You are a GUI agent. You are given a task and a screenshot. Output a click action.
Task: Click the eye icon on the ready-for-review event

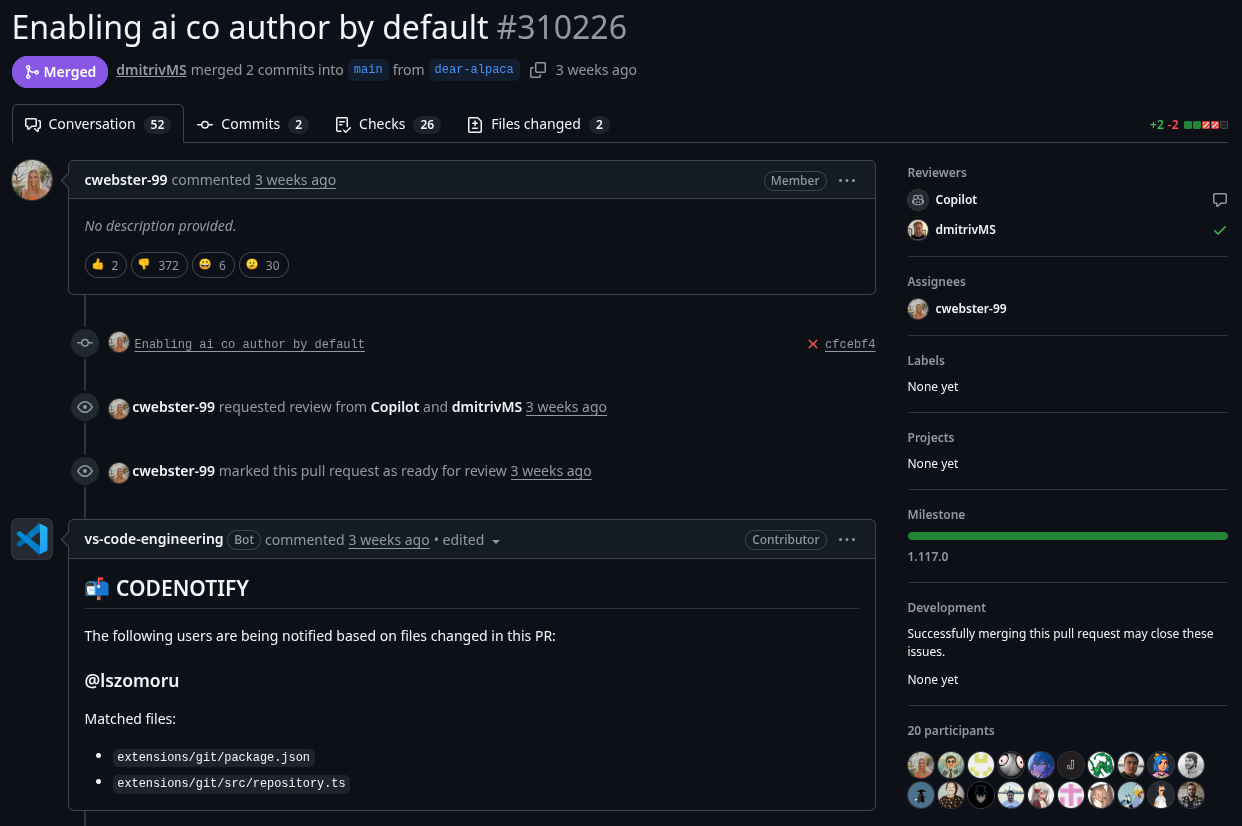pyautogui.click(x=85, y=471)
